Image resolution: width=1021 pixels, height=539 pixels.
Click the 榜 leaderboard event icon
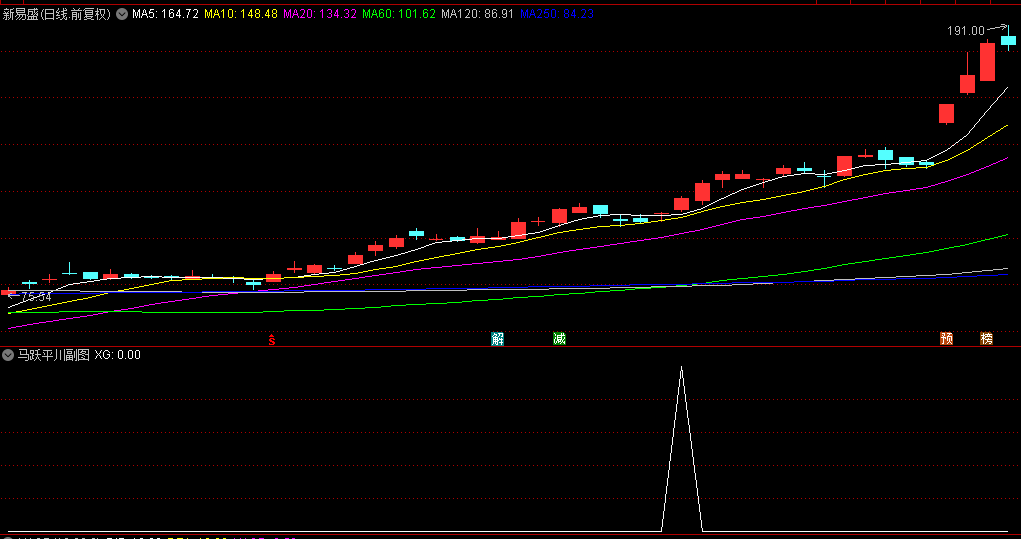[x=987, y=339]
